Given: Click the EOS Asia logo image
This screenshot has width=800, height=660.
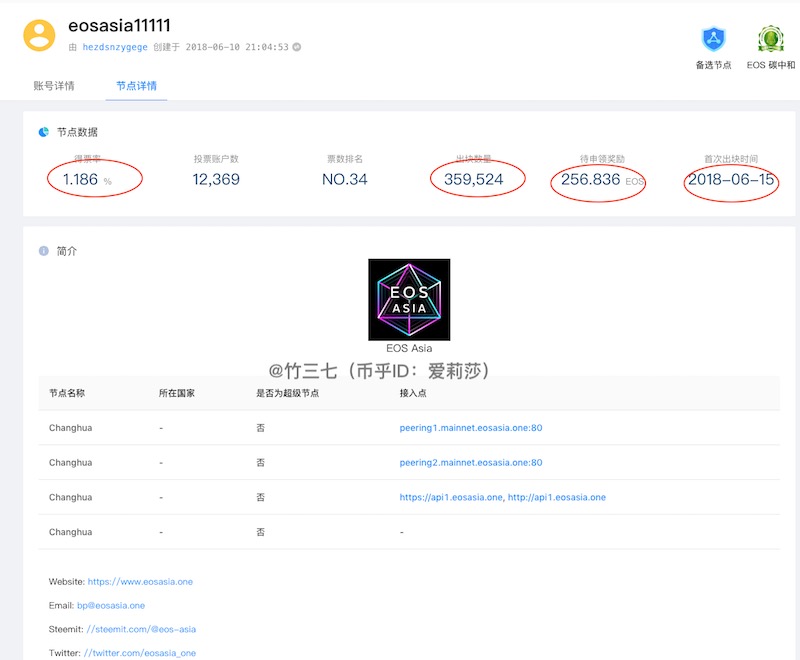Looking at the screenshot, I should (x=409, y=299).
